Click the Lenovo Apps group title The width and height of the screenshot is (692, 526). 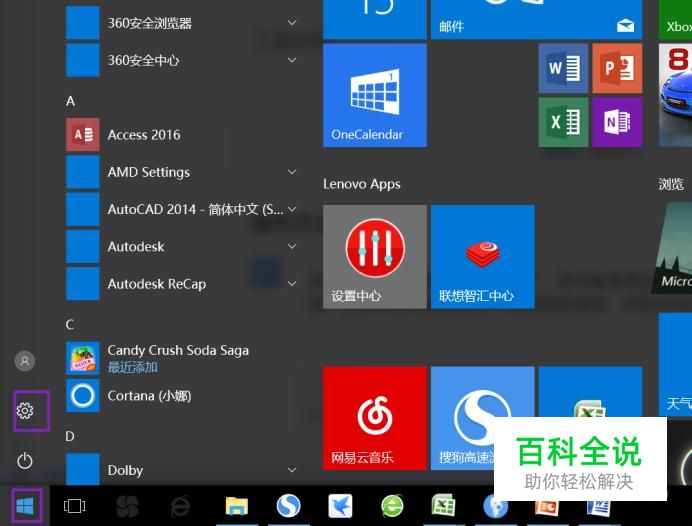click(x=361, y=184)
